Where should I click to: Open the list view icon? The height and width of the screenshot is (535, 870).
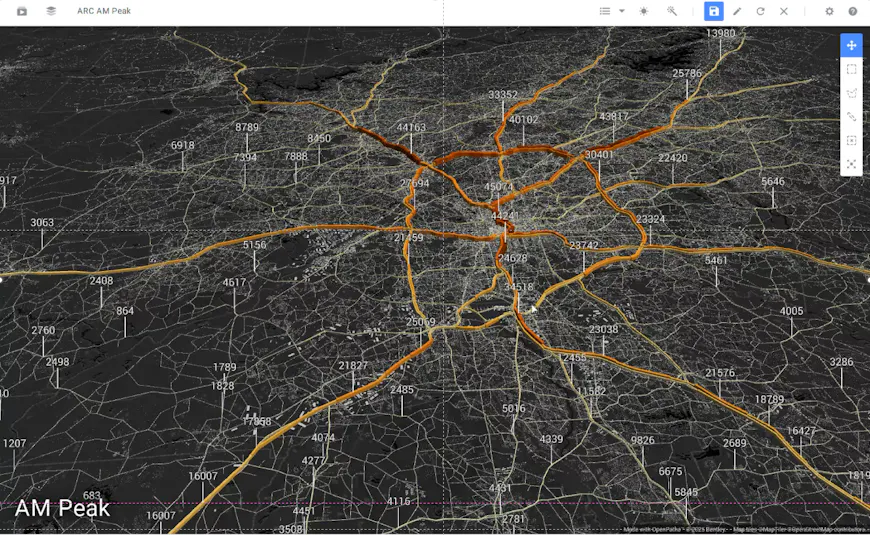coord(605,11)
